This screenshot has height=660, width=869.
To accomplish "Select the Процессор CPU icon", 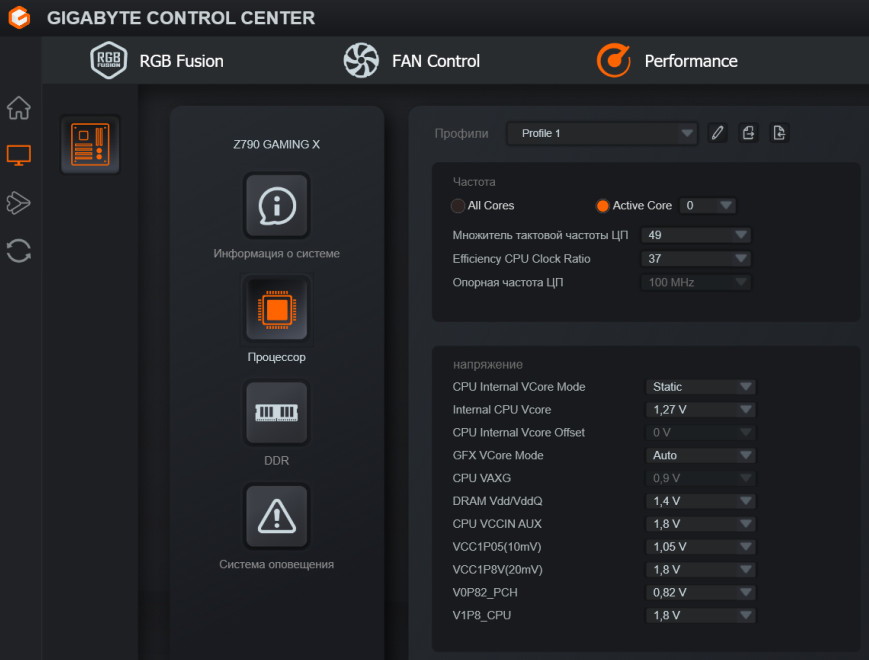I will coord(277,309).
